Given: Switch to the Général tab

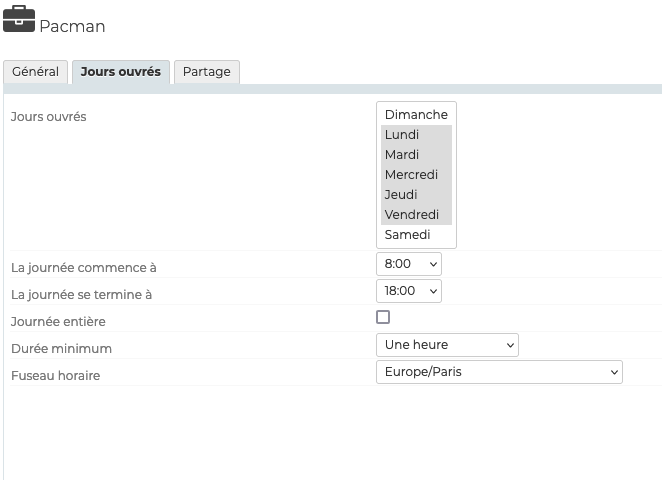Looking at the screenshot, I should [x=36, y=72].
